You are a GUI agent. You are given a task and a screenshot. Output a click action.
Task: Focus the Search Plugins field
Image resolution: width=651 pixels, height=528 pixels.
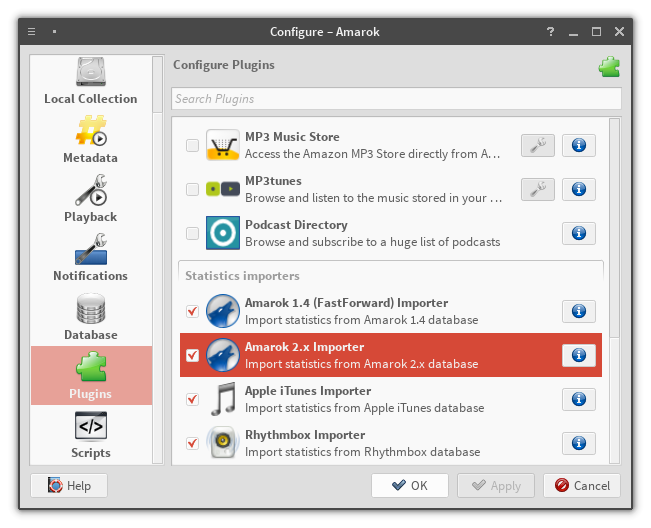(396, 99)
